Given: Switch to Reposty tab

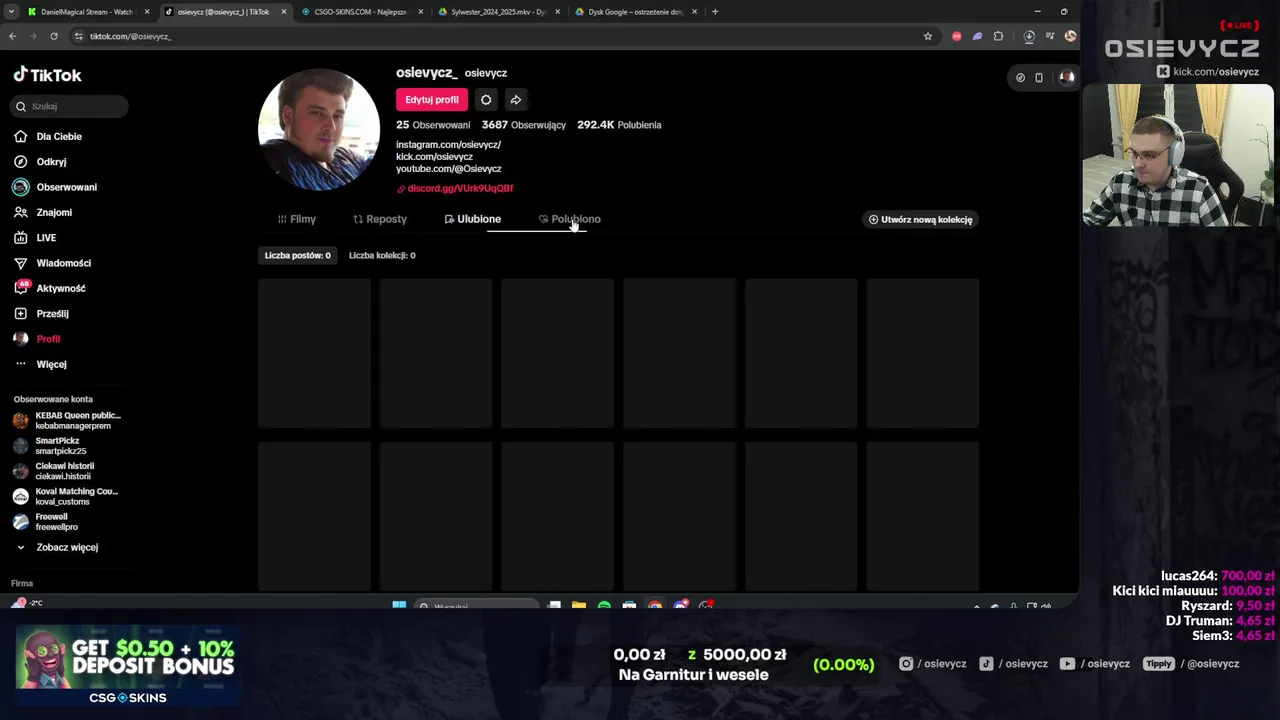Looking at the screenshot, I should click(x=380, y=219).
